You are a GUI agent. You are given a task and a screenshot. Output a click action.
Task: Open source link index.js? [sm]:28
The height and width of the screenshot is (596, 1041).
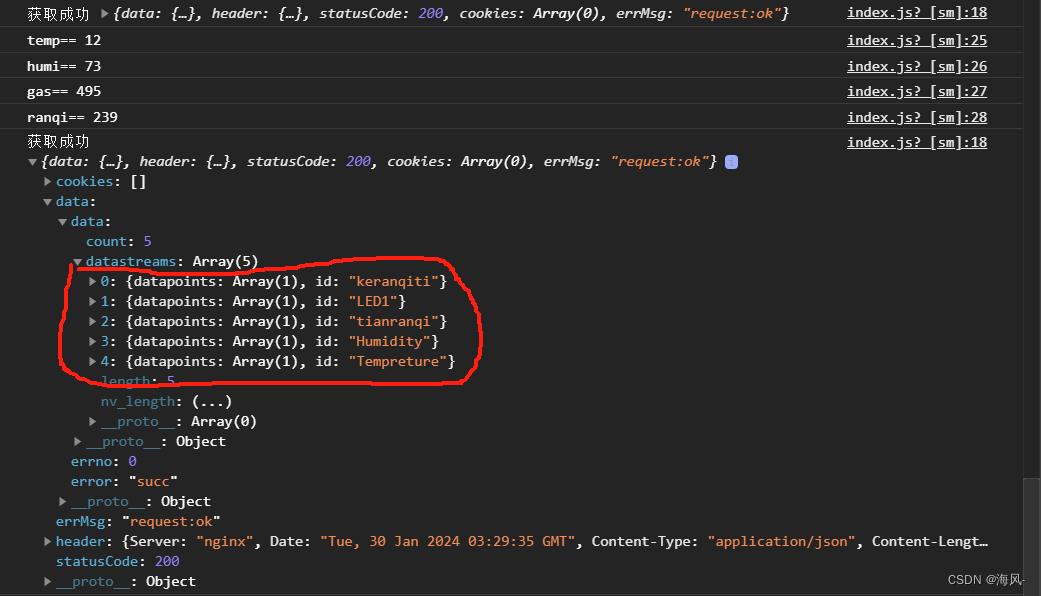[x=916, y=117]
